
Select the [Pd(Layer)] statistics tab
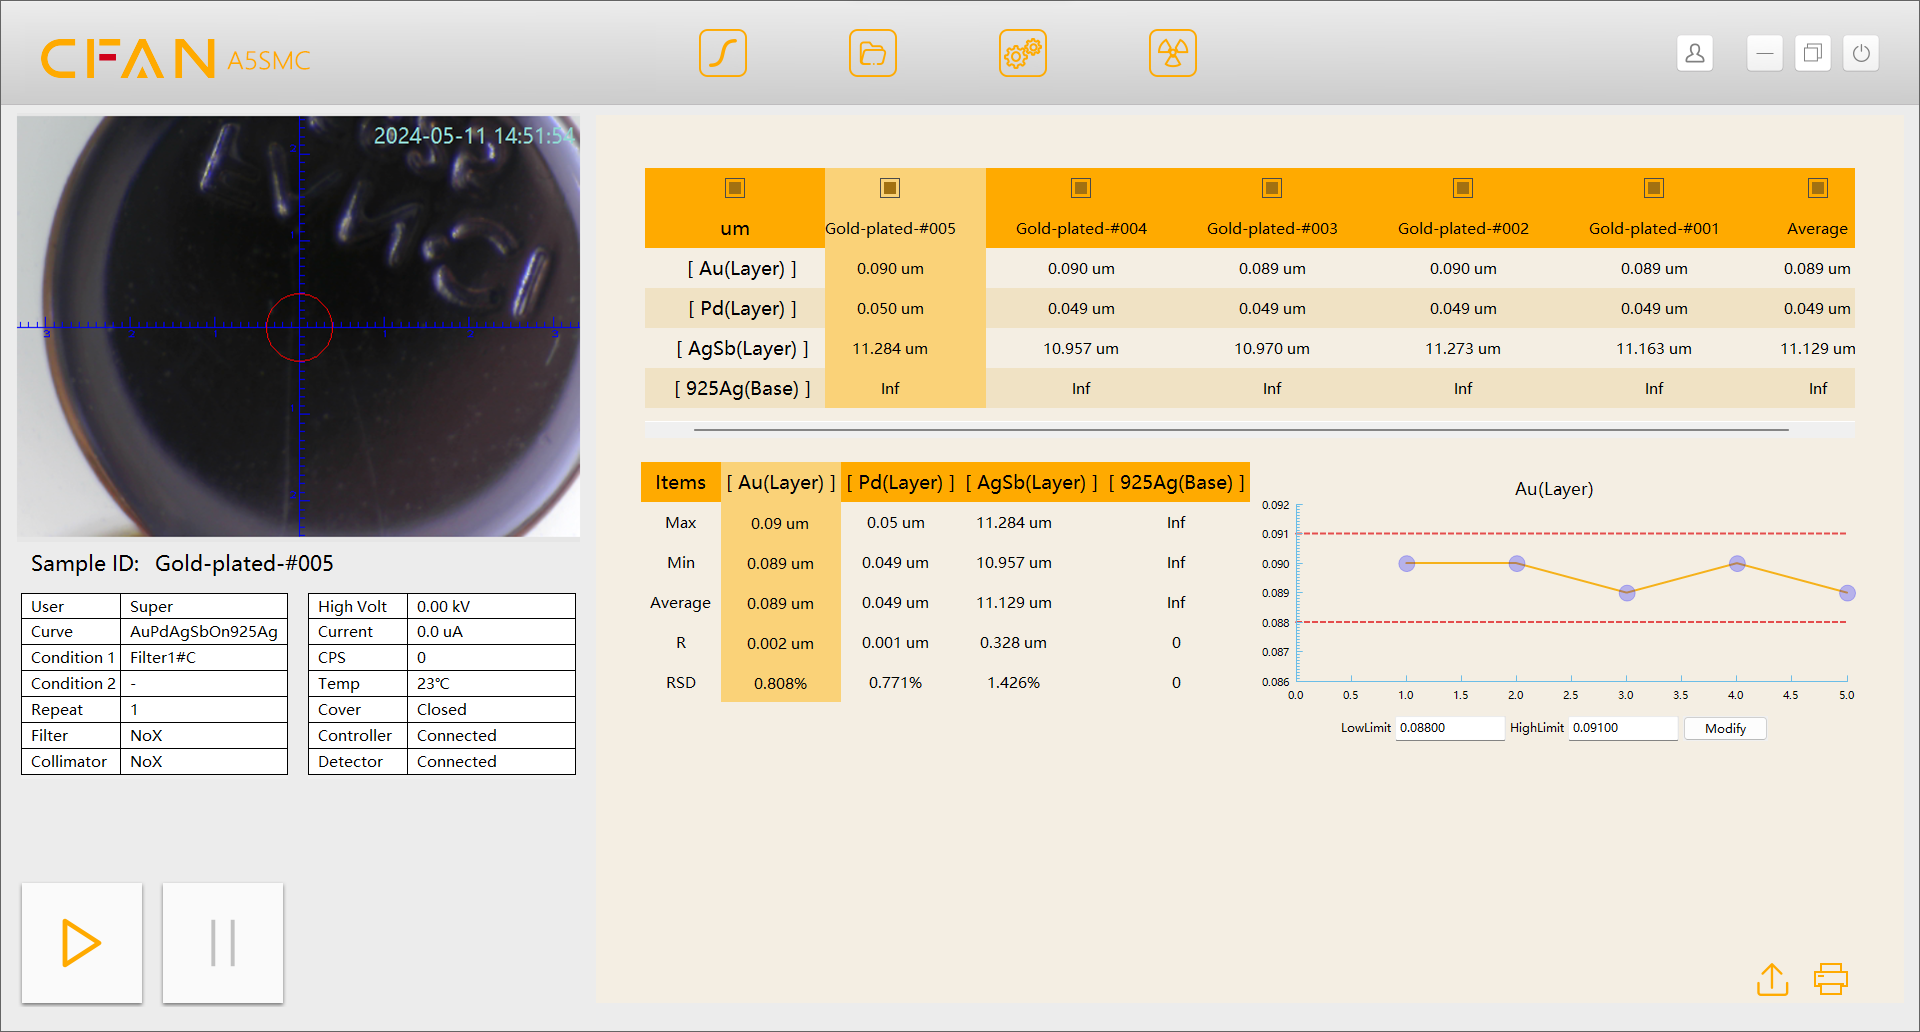[899, 482]
